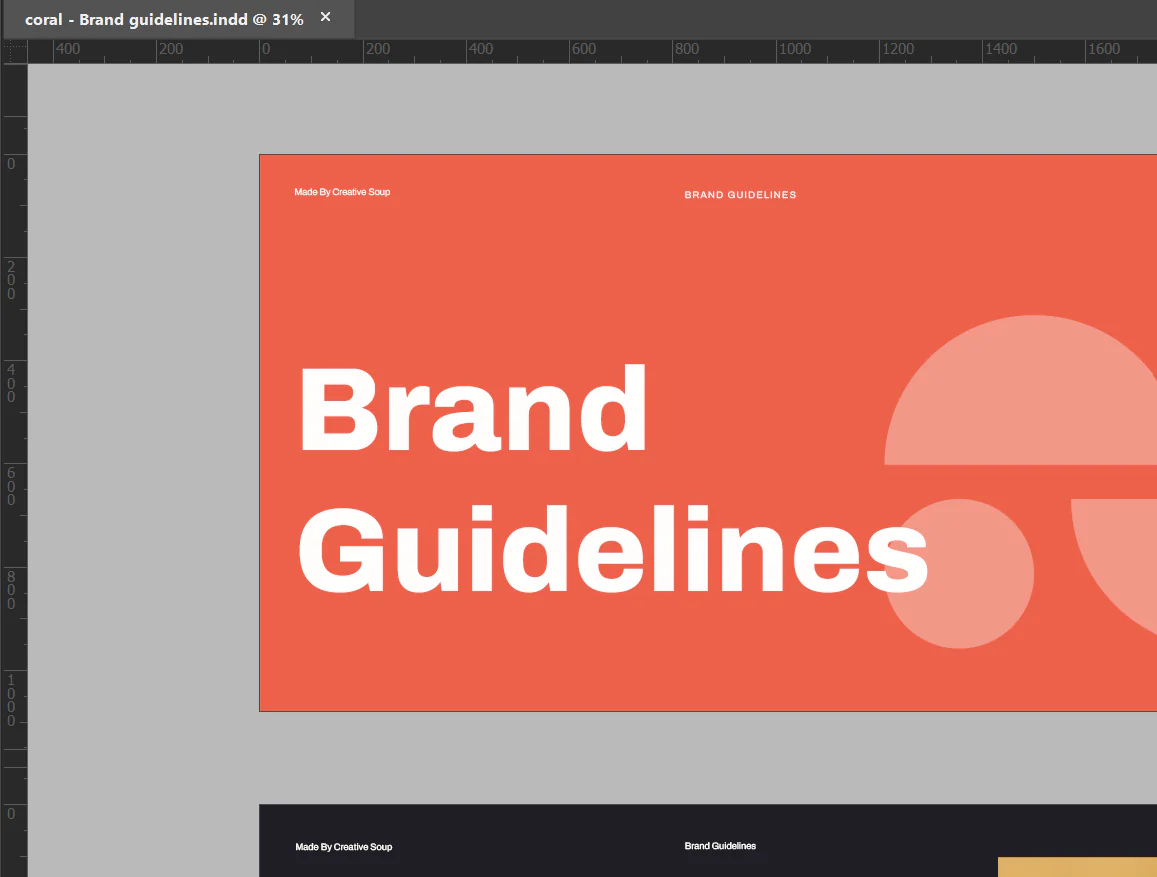Select the tan rectangle on the dark page
The width and height of the screenshot is (1157, 877).
(1076, 867)
